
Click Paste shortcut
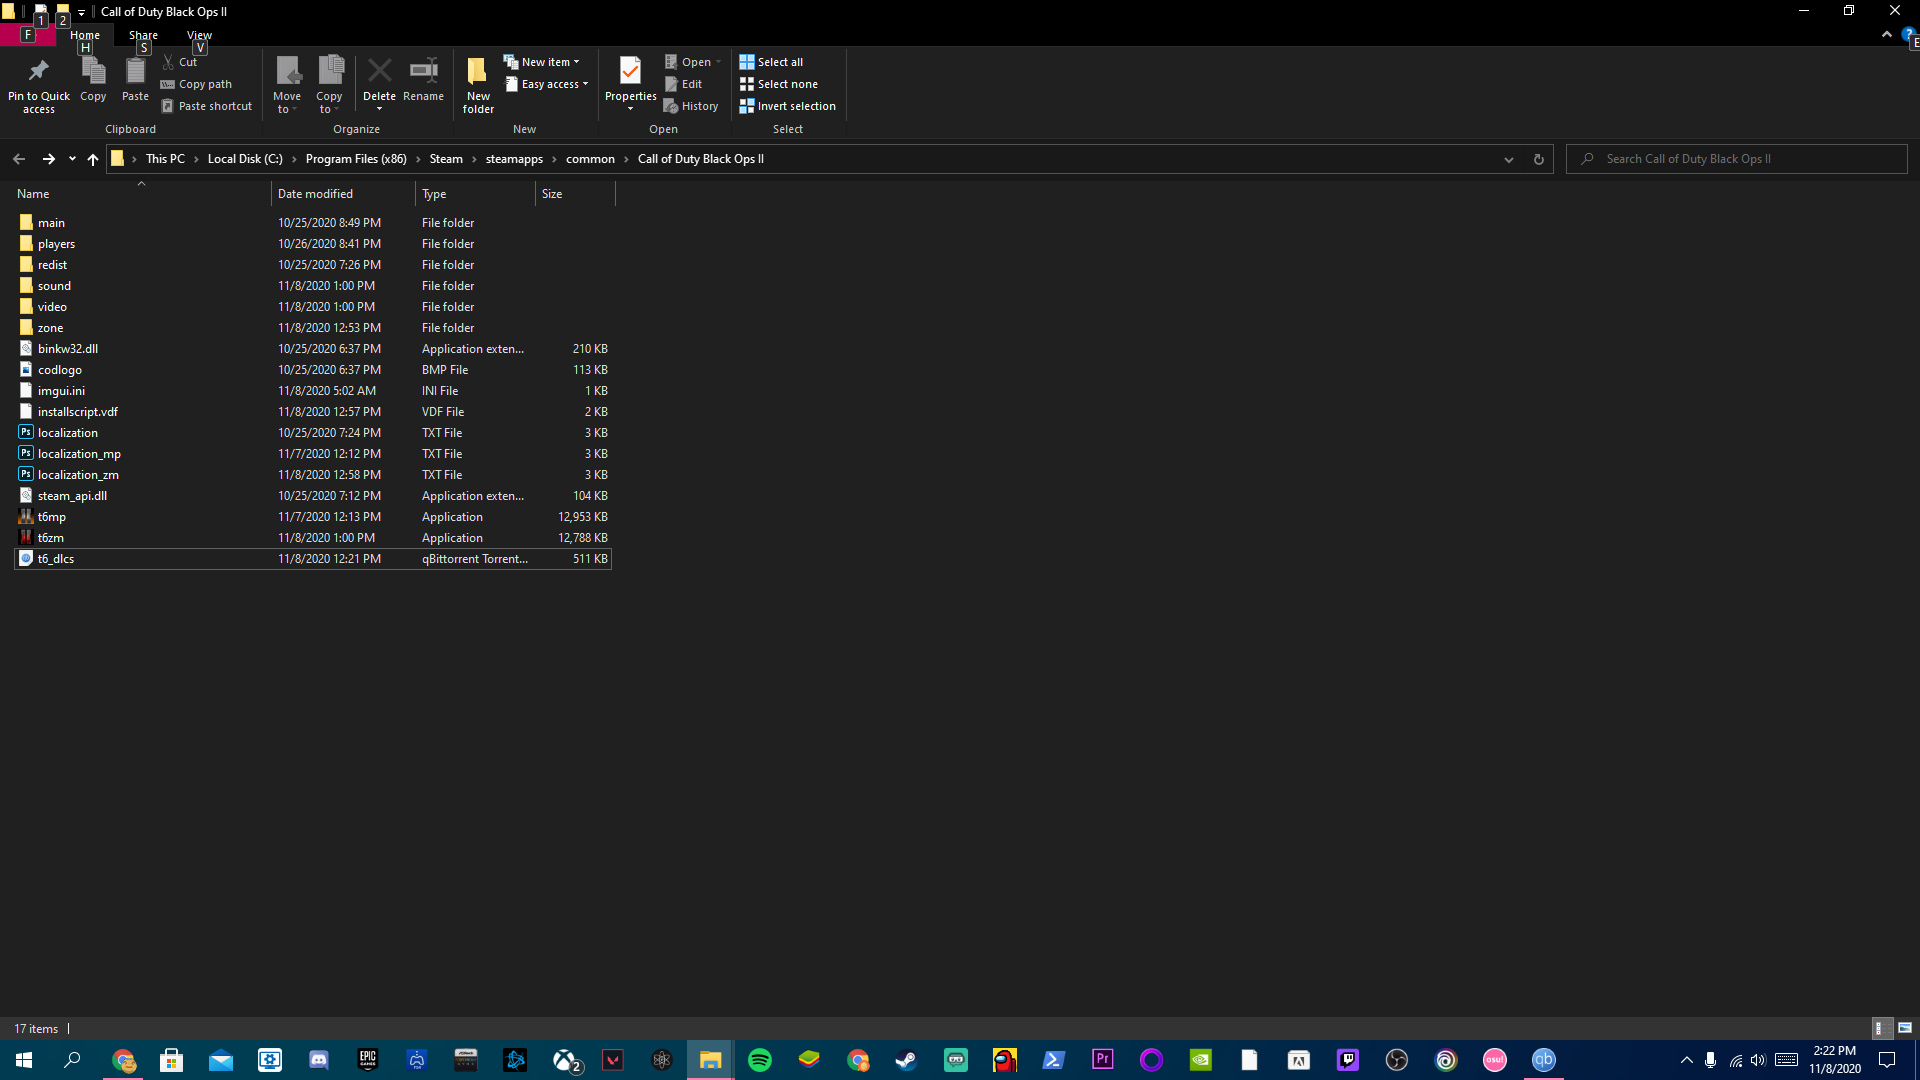pos(207,106)
